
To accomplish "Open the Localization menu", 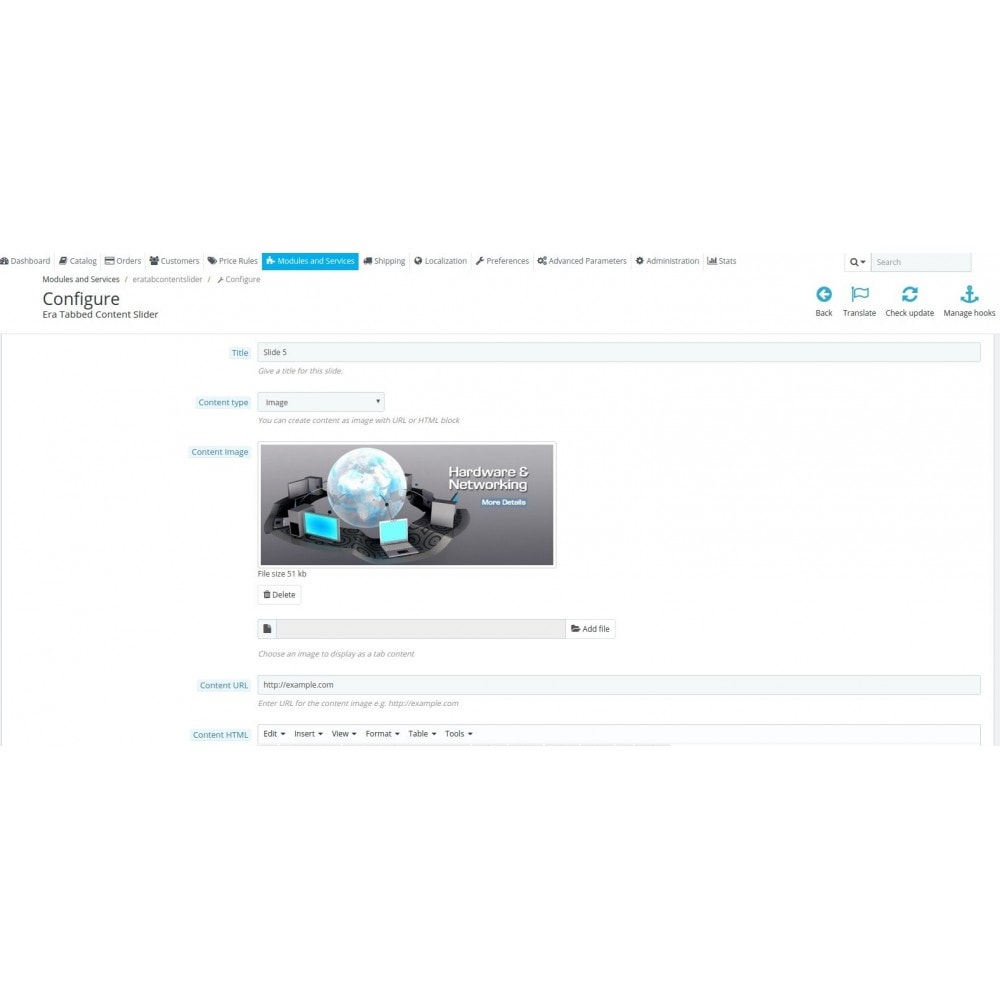I will [440, 261].
